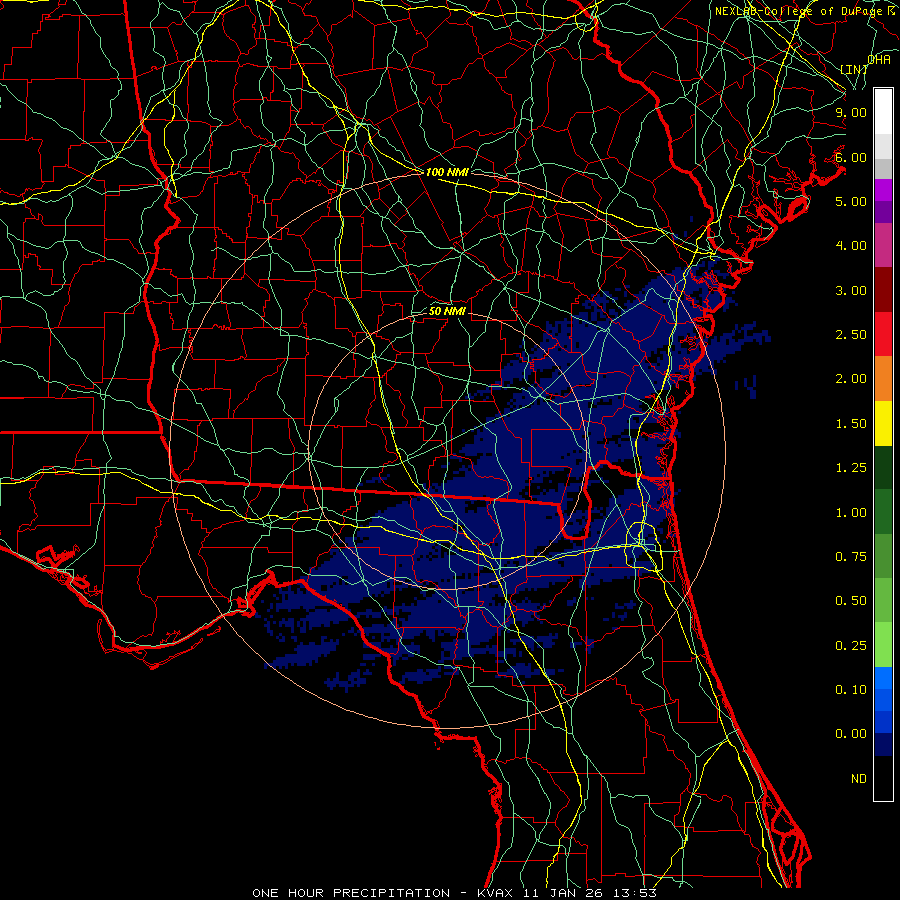This screenshot has width=900, height=900.
Task: Click the '9.00' legend value
Action: [x=851, y=112]
